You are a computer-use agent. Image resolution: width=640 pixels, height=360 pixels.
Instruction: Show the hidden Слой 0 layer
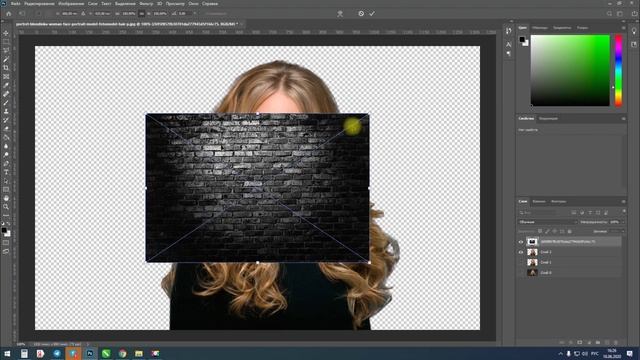click(x=521, y=272)
